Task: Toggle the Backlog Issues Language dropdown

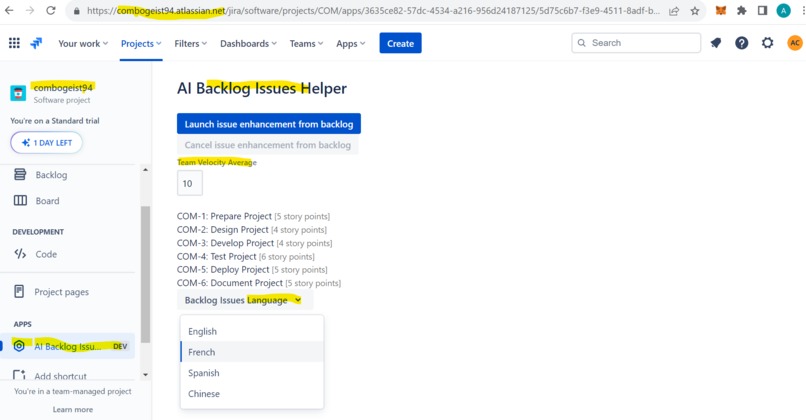Action: [245, 300]
